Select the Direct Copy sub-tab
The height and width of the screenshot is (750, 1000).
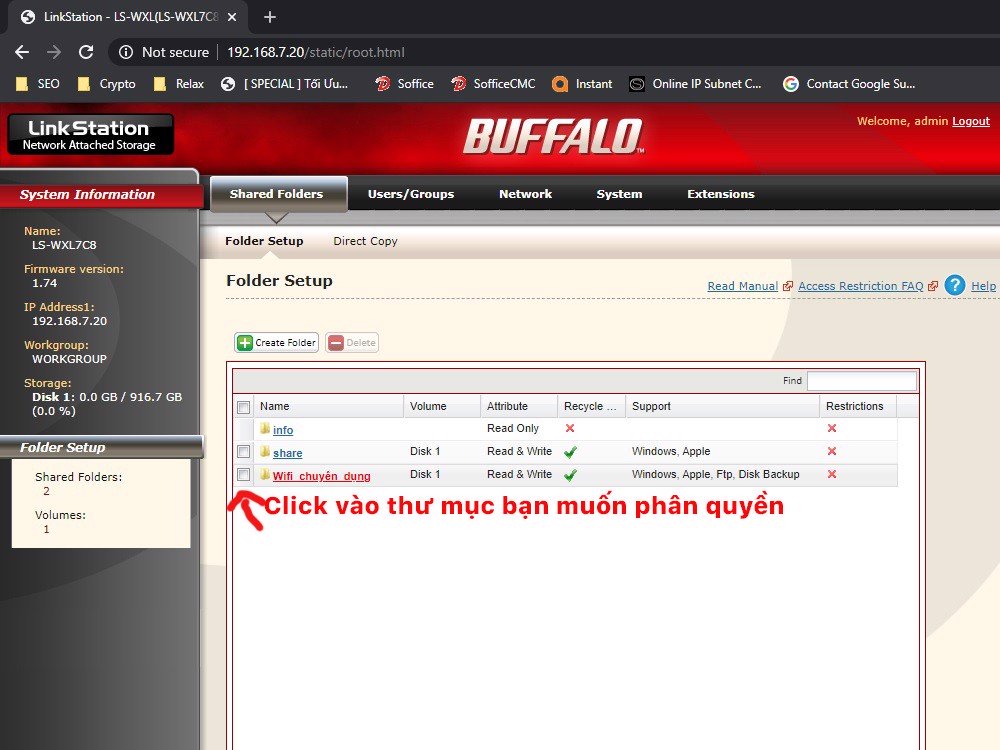tap(365, 241)
